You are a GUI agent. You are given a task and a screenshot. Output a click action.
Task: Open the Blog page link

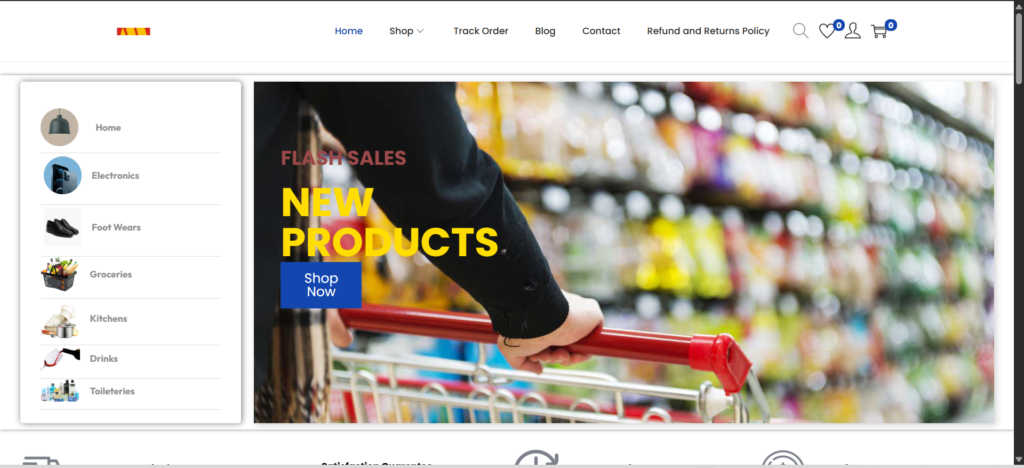click(x=545, y=31)
